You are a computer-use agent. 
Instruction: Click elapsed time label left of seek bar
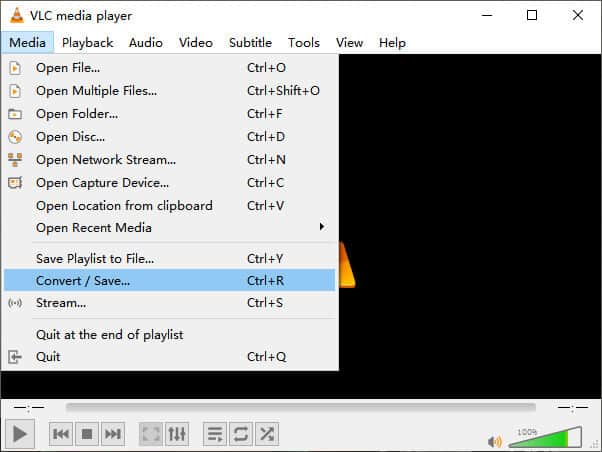point(29,407)
